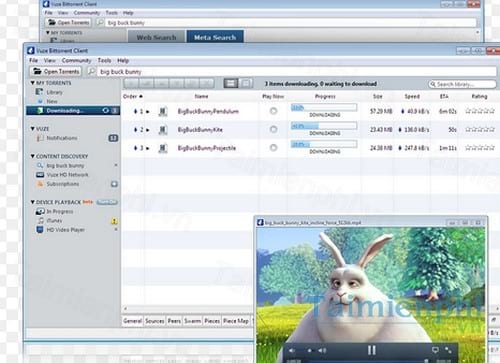Expand the BigBuckBunnyKite row arrow
Viewport: 500px width, 363px height.
pyautogui.click(x=148, y=130)
